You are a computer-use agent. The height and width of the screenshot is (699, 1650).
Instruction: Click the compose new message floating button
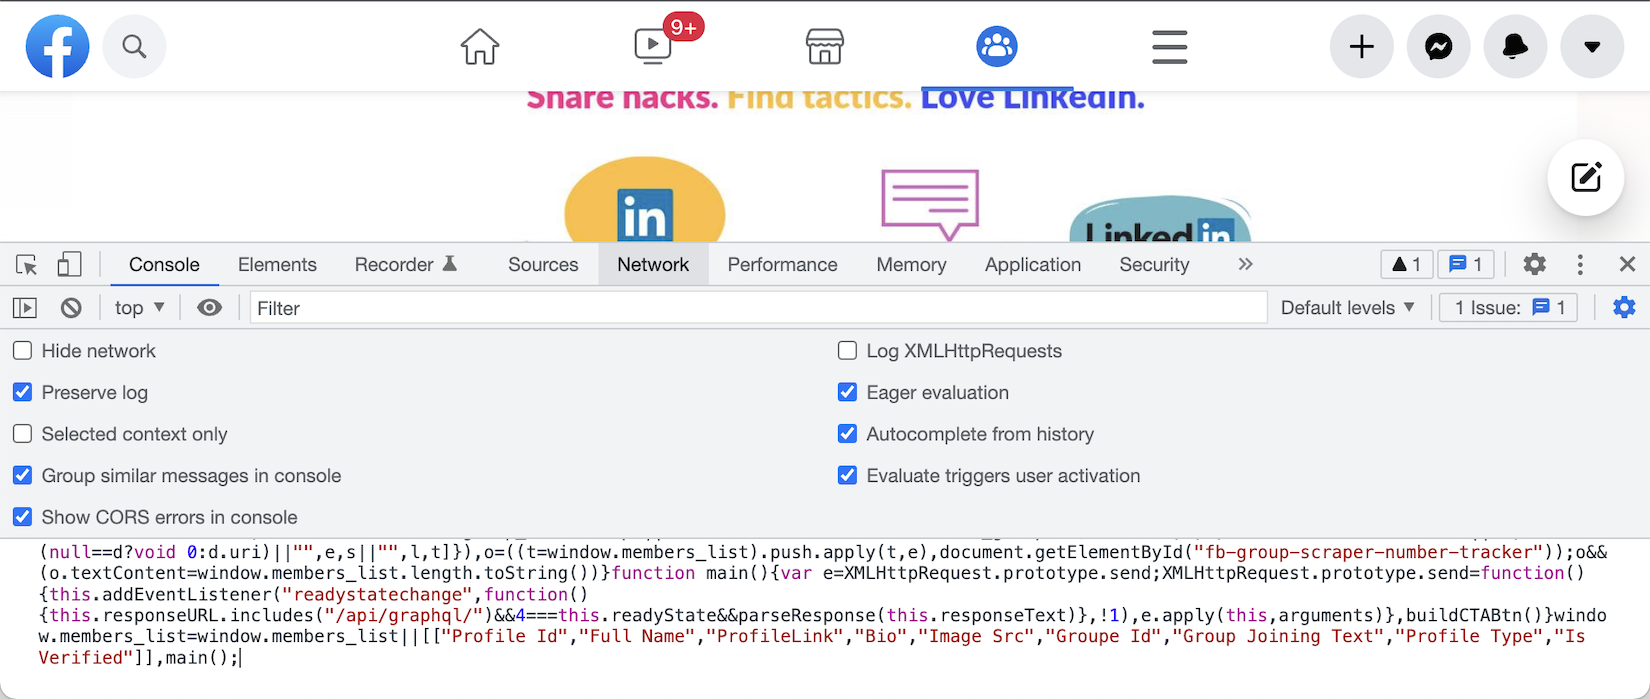pyautogui.click(x=1585, y=178)
